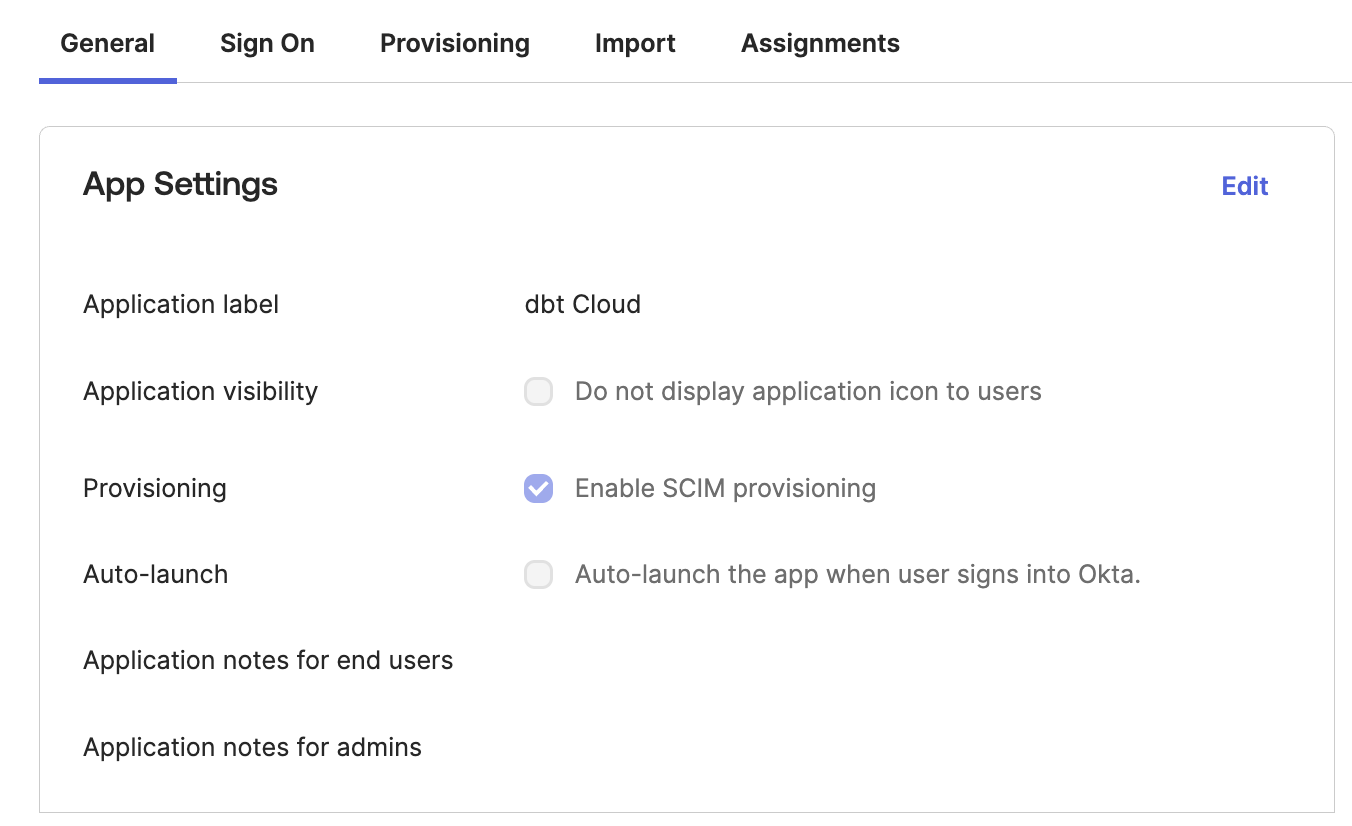1352x826 pixels.
Task: Click the dbt Cloud application label value
Action: click(583, 304)
